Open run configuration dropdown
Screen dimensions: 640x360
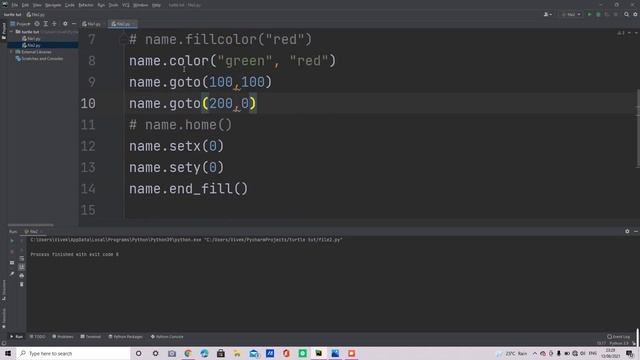coord(571,14)
